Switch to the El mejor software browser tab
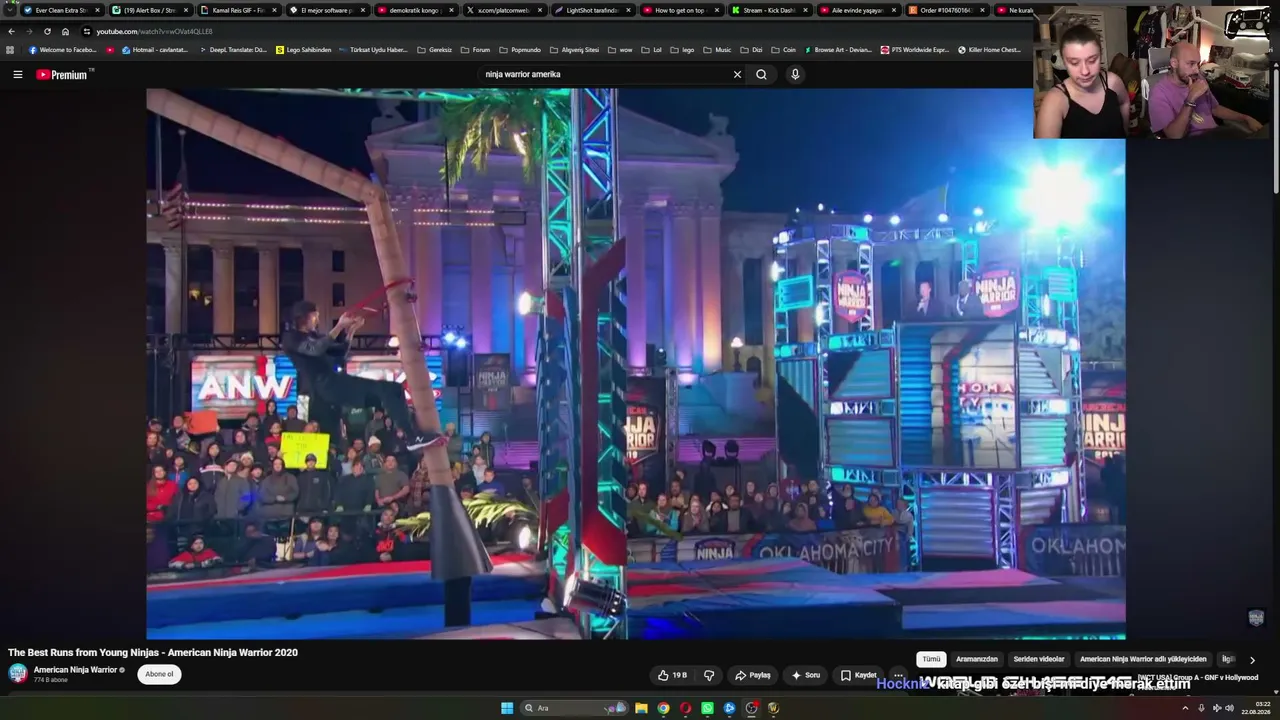Viewport: 1280px width, 720px height. 326,10
